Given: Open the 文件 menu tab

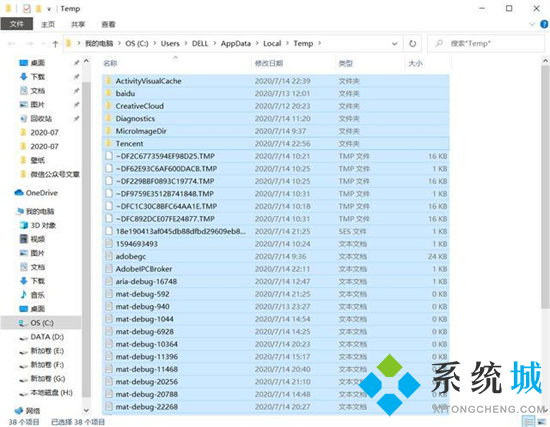Looking at the screenshot, I should click(16, 24).
